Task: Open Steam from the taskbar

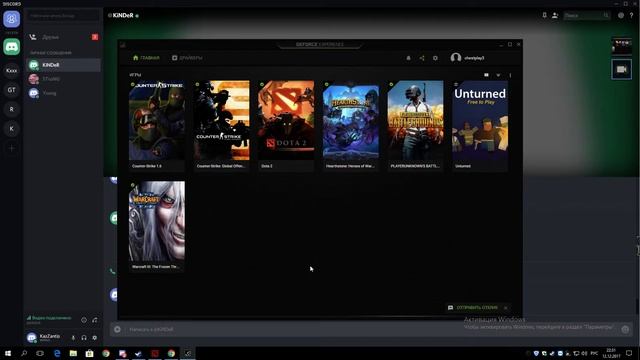Action: (138, 353)
